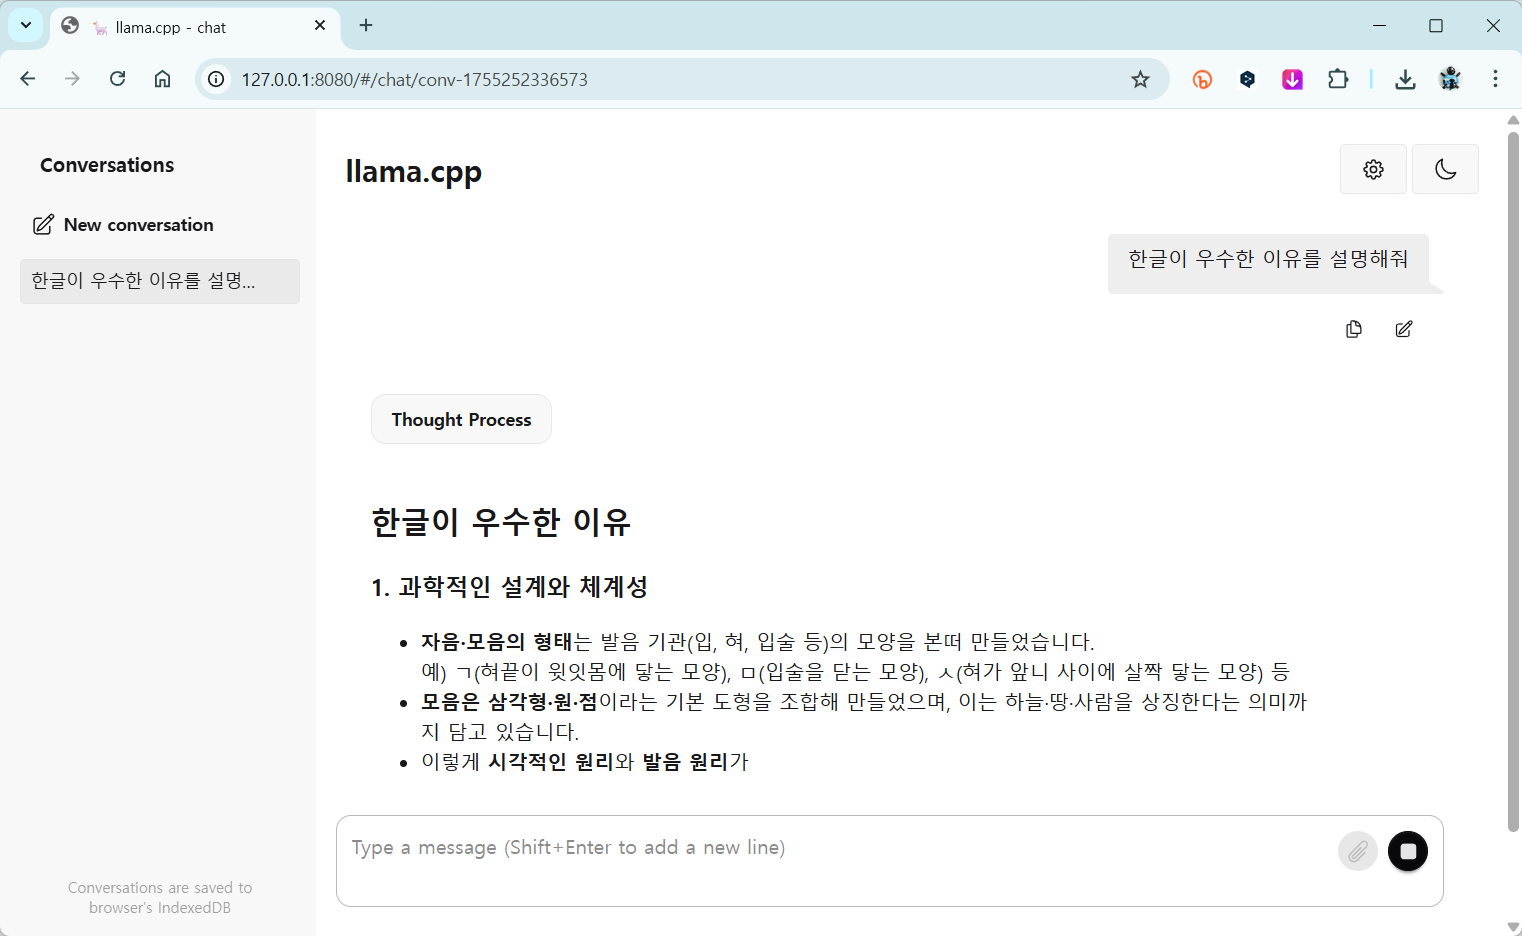Click the bold text 모음은 삼각형·원·점

[x=510, y=702]
